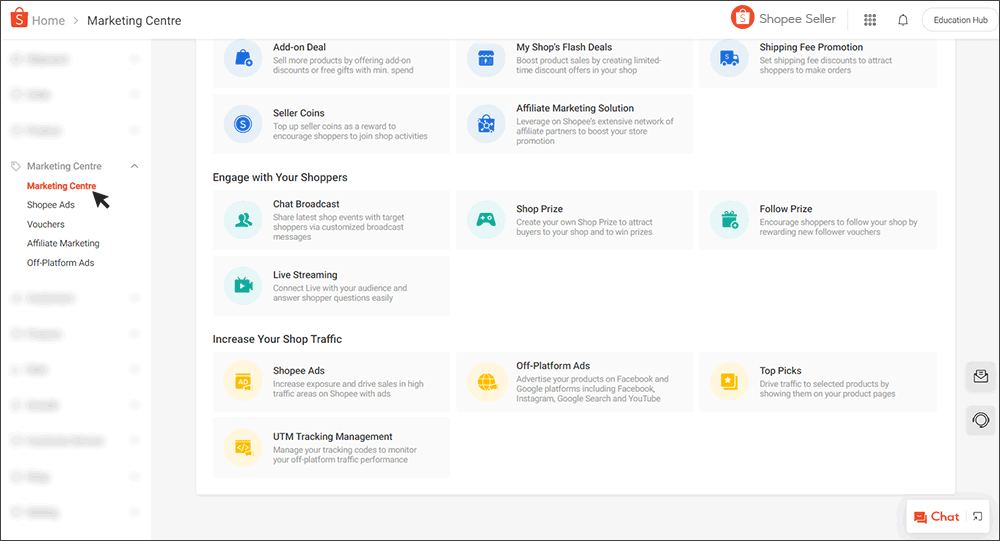Expand the Chat window arrow icon
Screen dimensions: 1000x541
977,517
